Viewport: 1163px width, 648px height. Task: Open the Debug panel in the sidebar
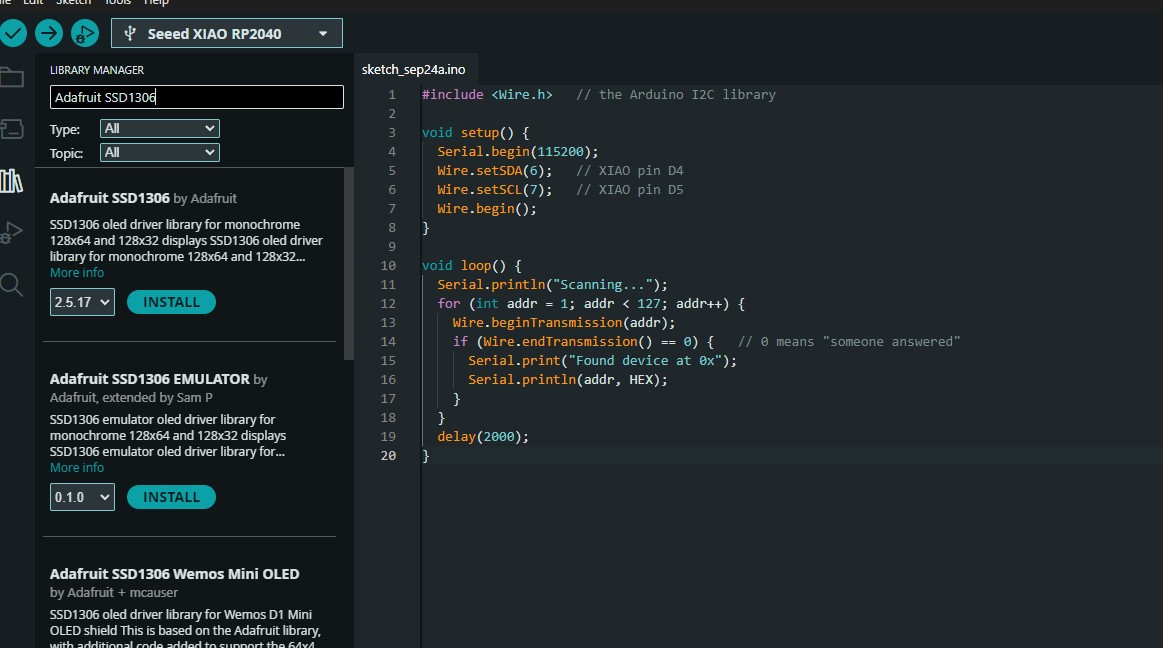[12, 232]
